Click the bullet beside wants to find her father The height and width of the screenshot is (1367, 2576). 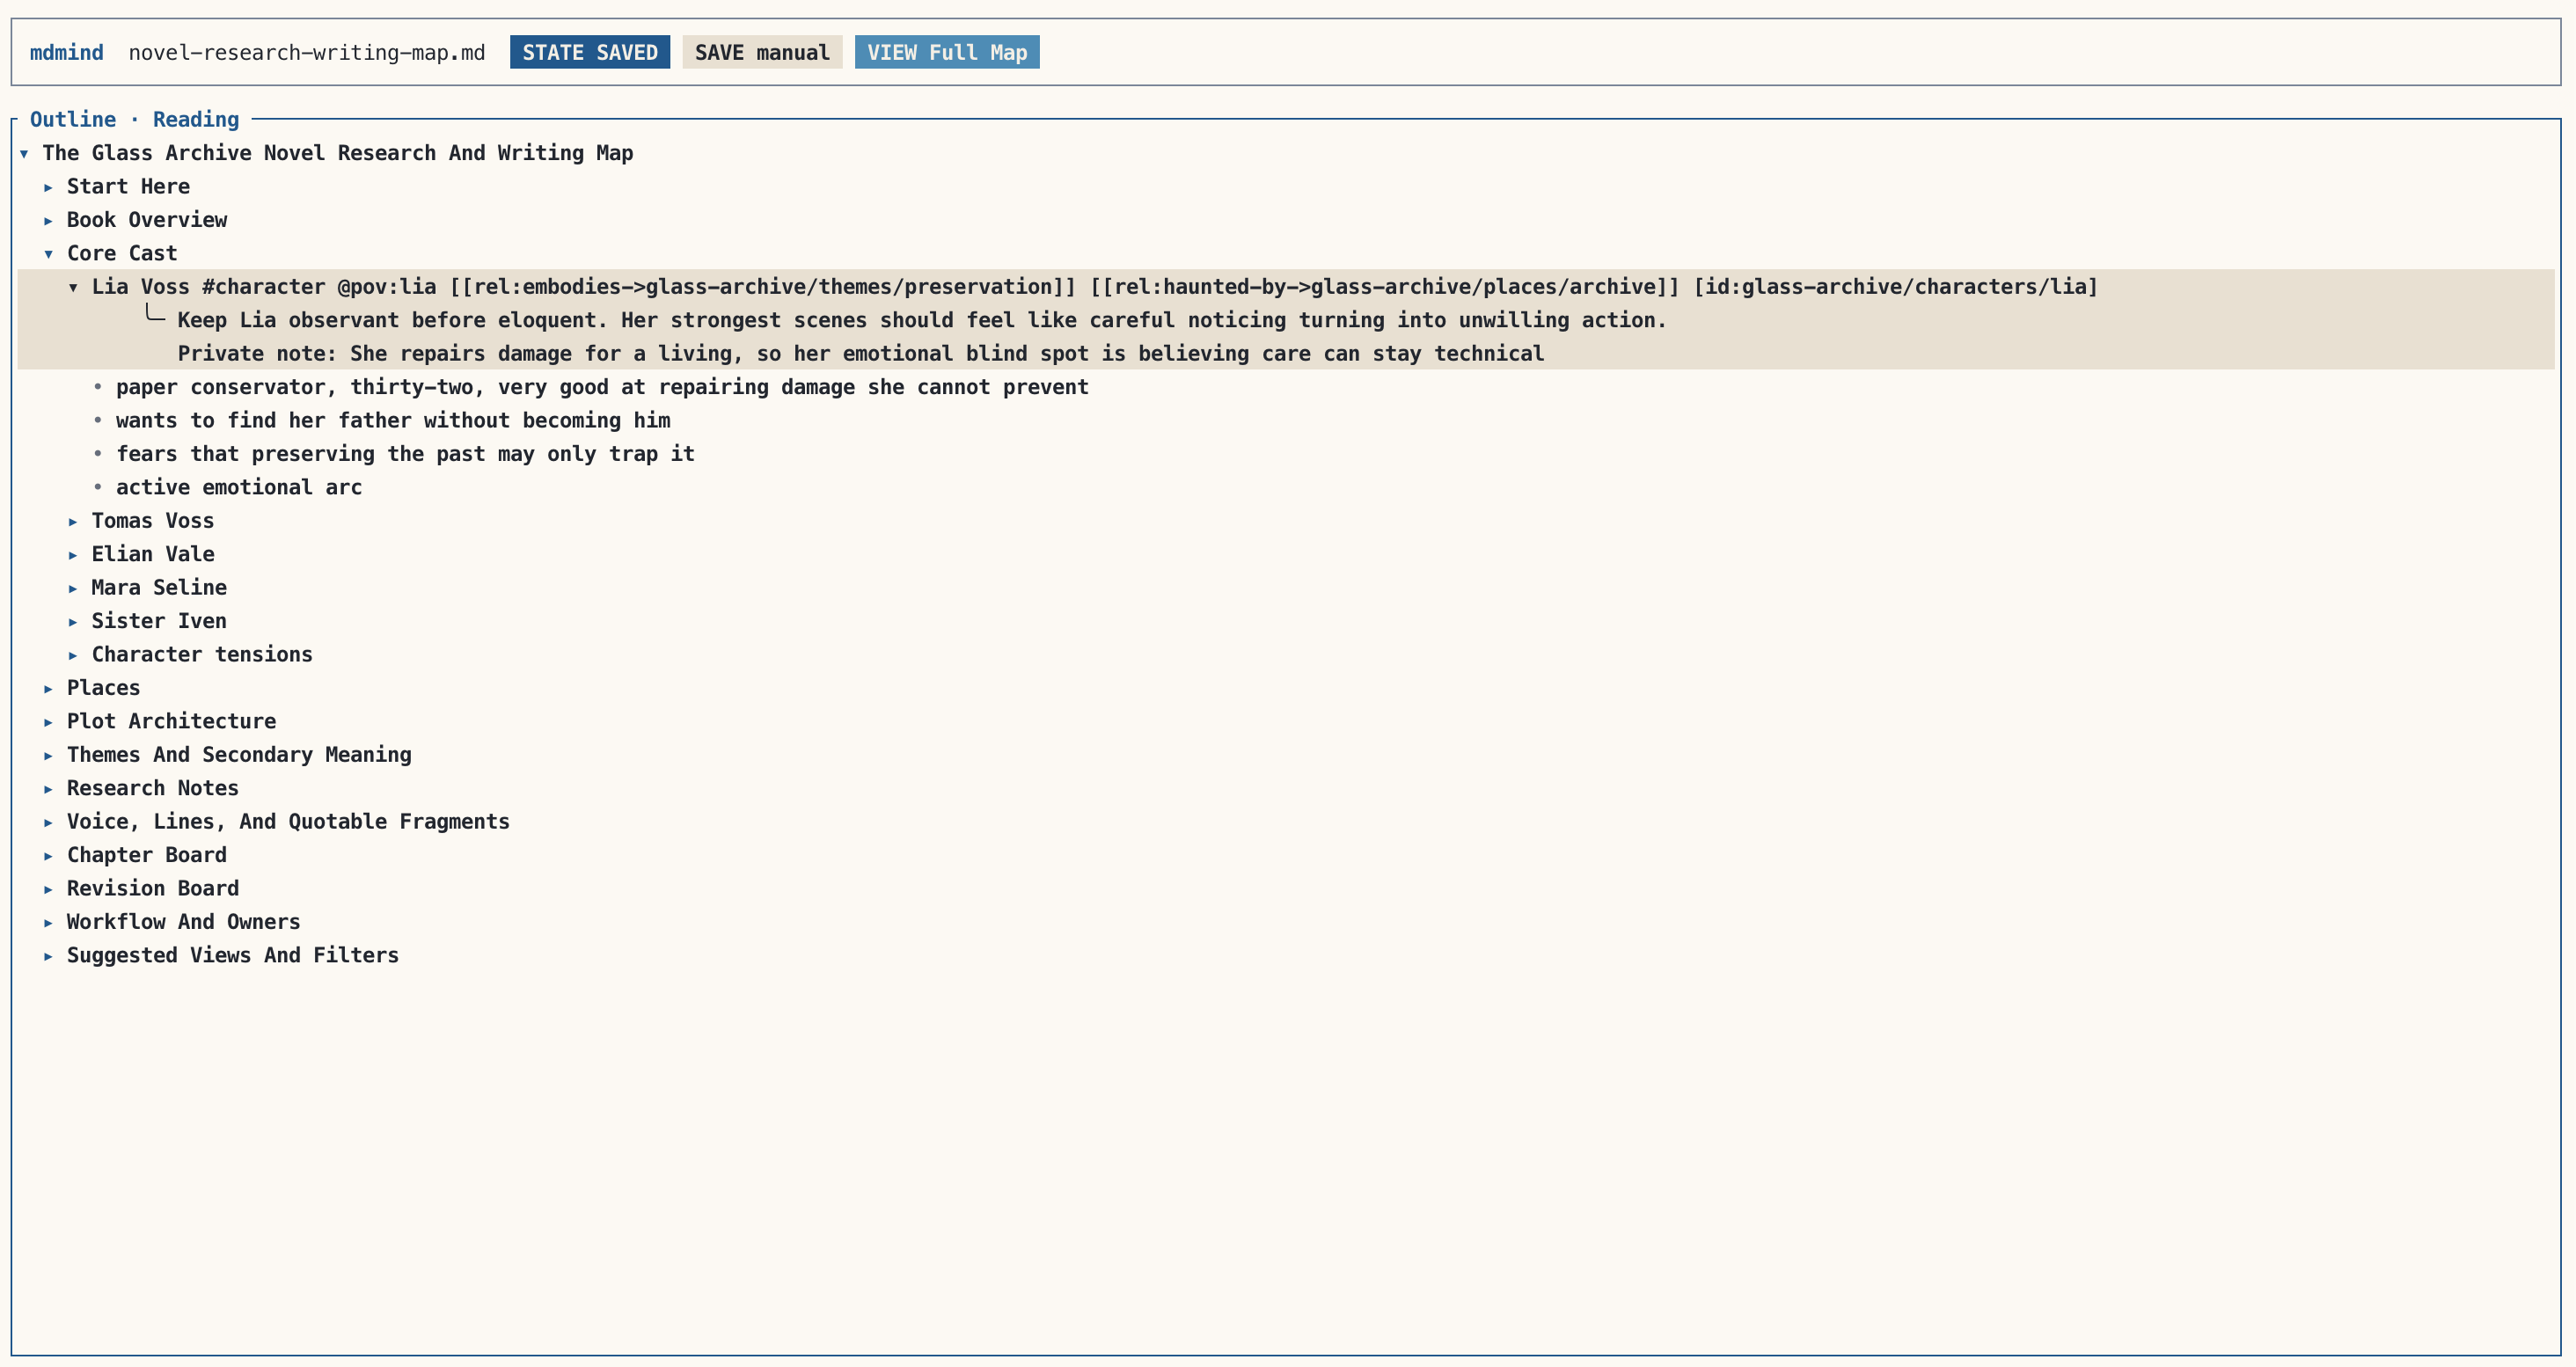(97, 421)
